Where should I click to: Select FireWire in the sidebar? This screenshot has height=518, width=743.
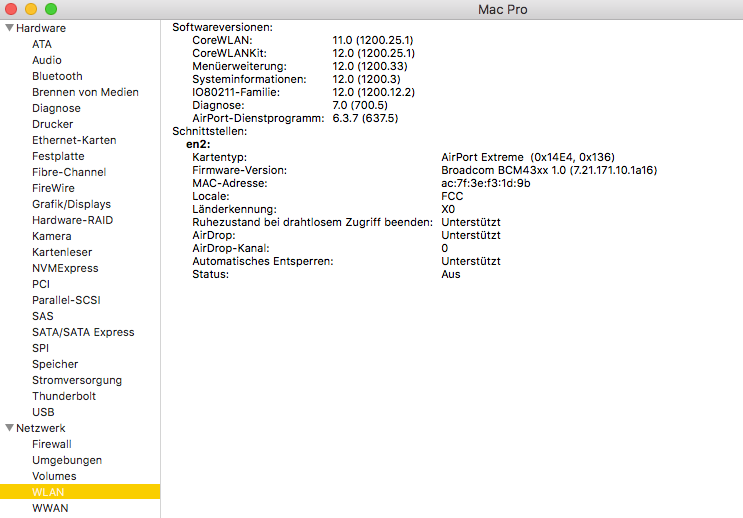click(x=54, y=188)
